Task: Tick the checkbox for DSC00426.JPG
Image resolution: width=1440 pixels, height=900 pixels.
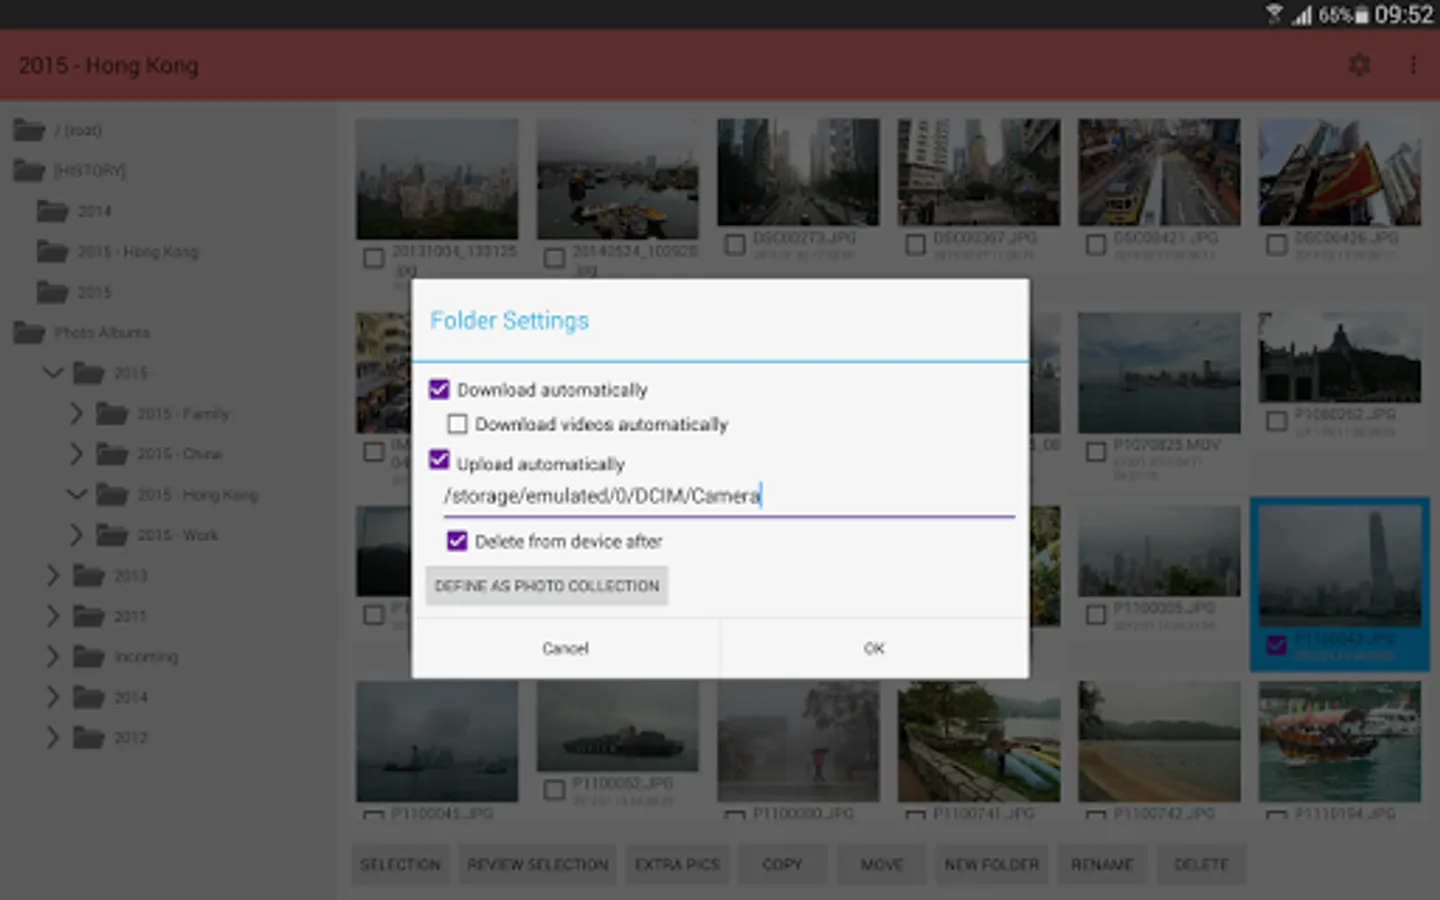Action: (x=1277, y=244)
